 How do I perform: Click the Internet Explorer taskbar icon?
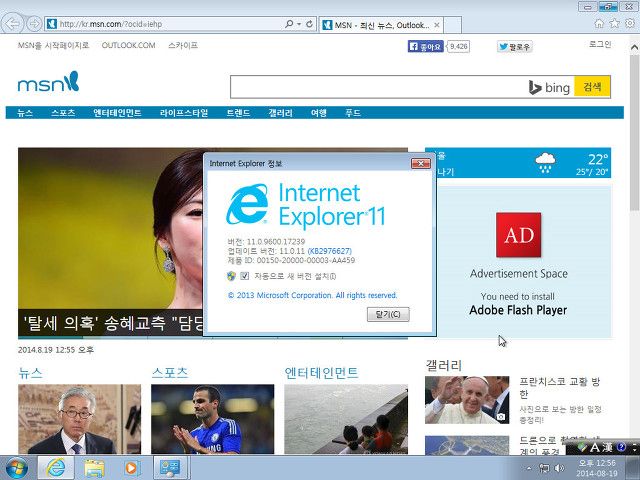[56, 468]
